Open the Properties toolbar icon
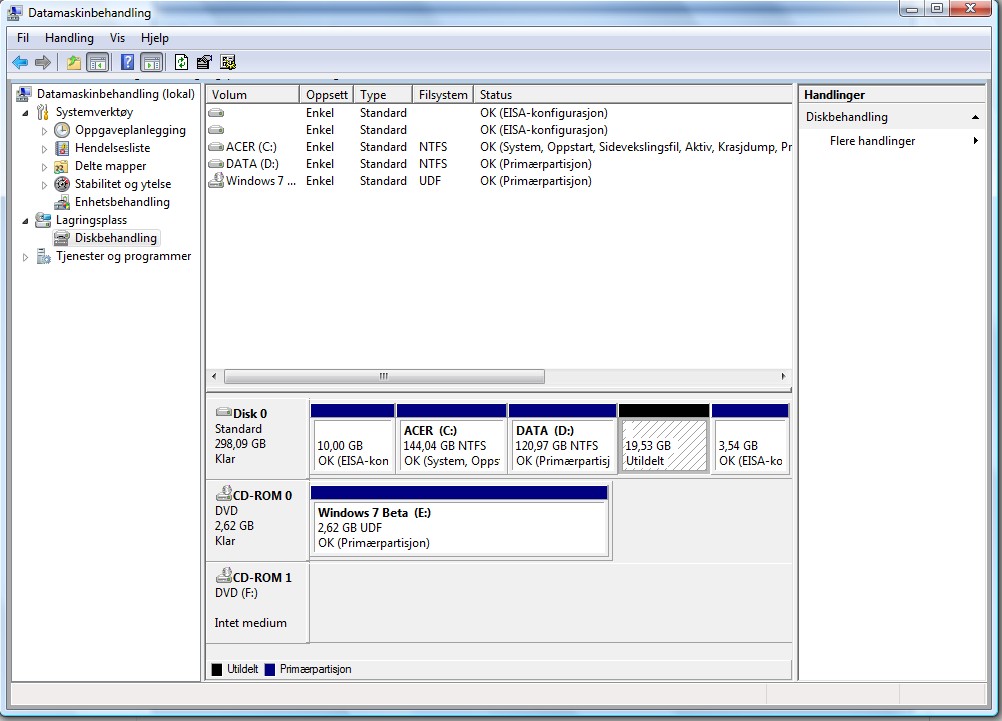 point(204,62)
